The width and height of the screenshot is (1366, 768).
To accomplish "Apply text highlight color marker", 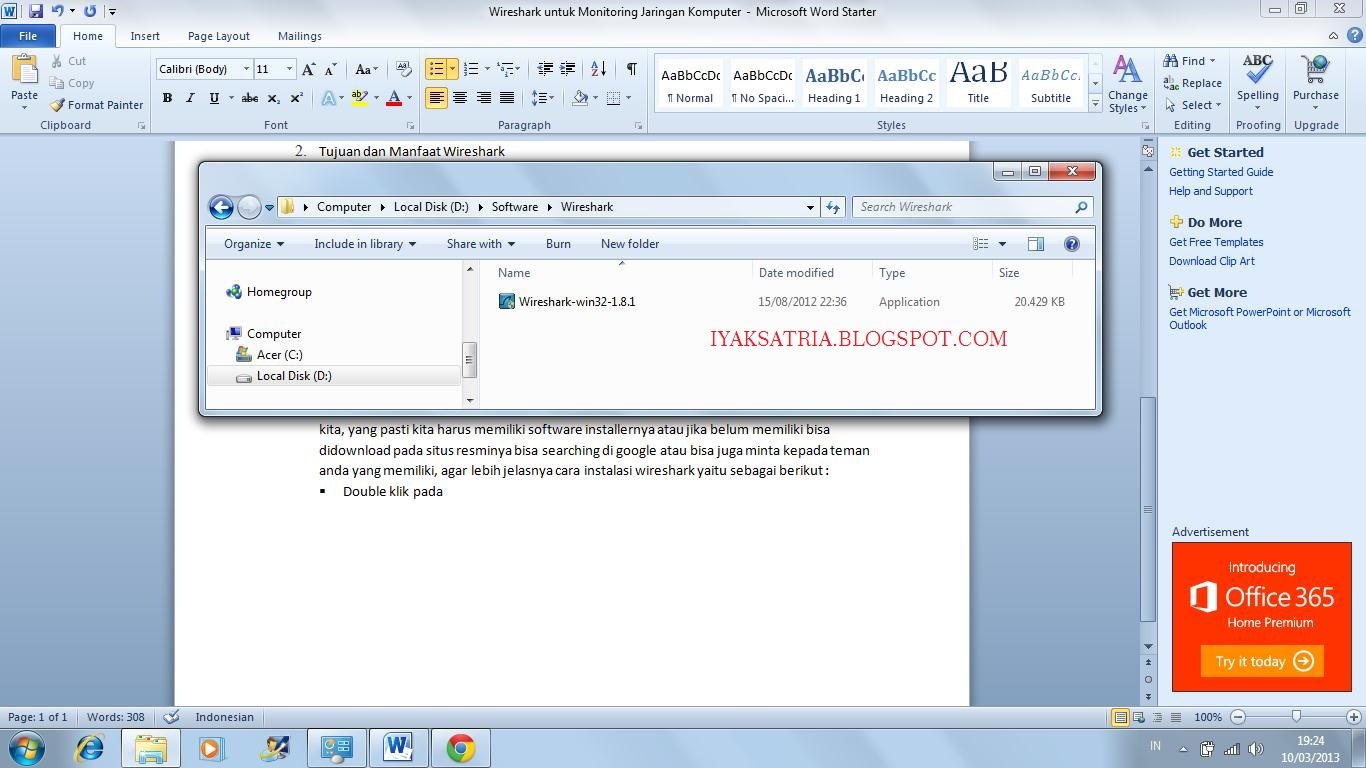I will [359, 98].
